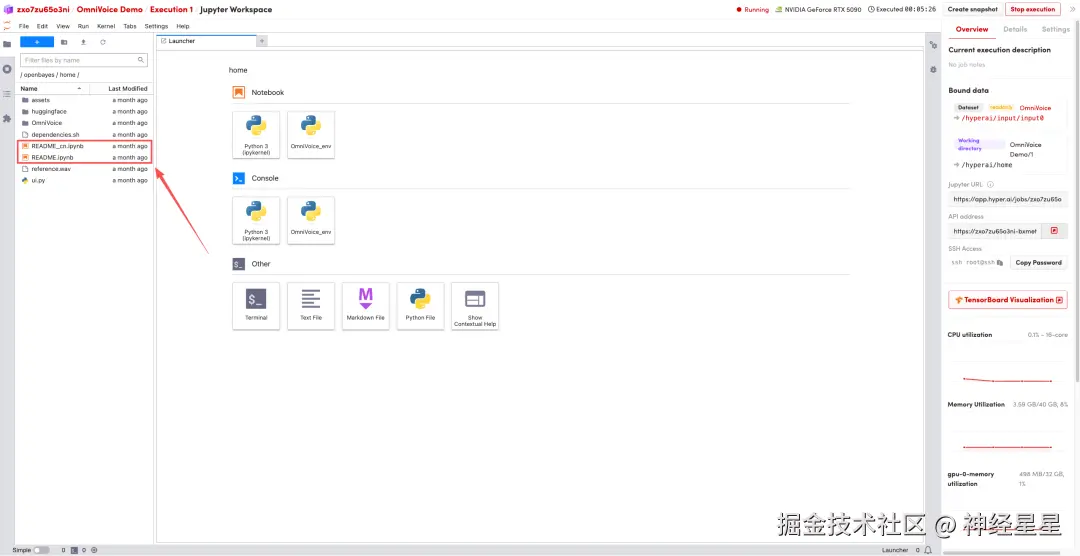This screenshot has height=556, width=1080.
Task: Open the OmniVoice Demo breadcrumb link
Action: (110, 10)
